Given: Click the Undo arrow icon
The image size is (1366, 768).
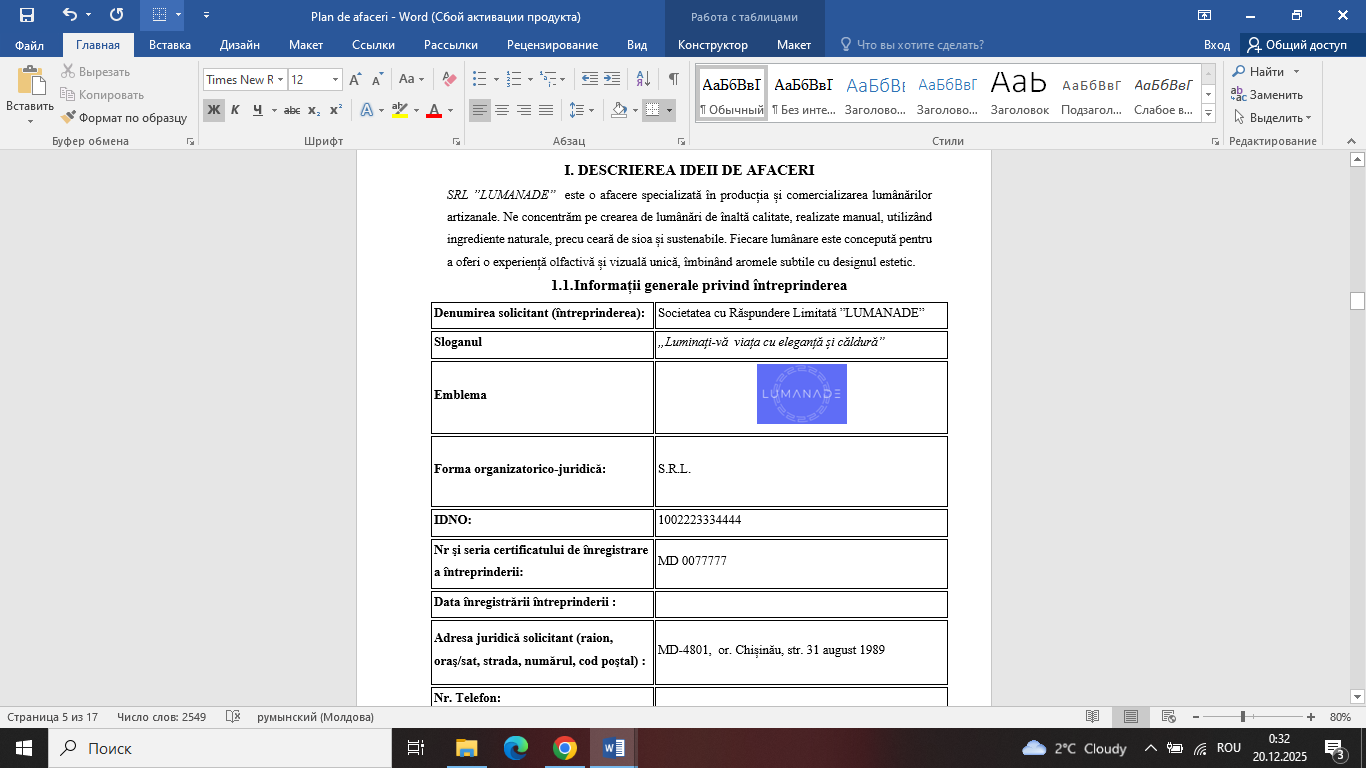Looking at the screenshot, I should tap(69, 15).
